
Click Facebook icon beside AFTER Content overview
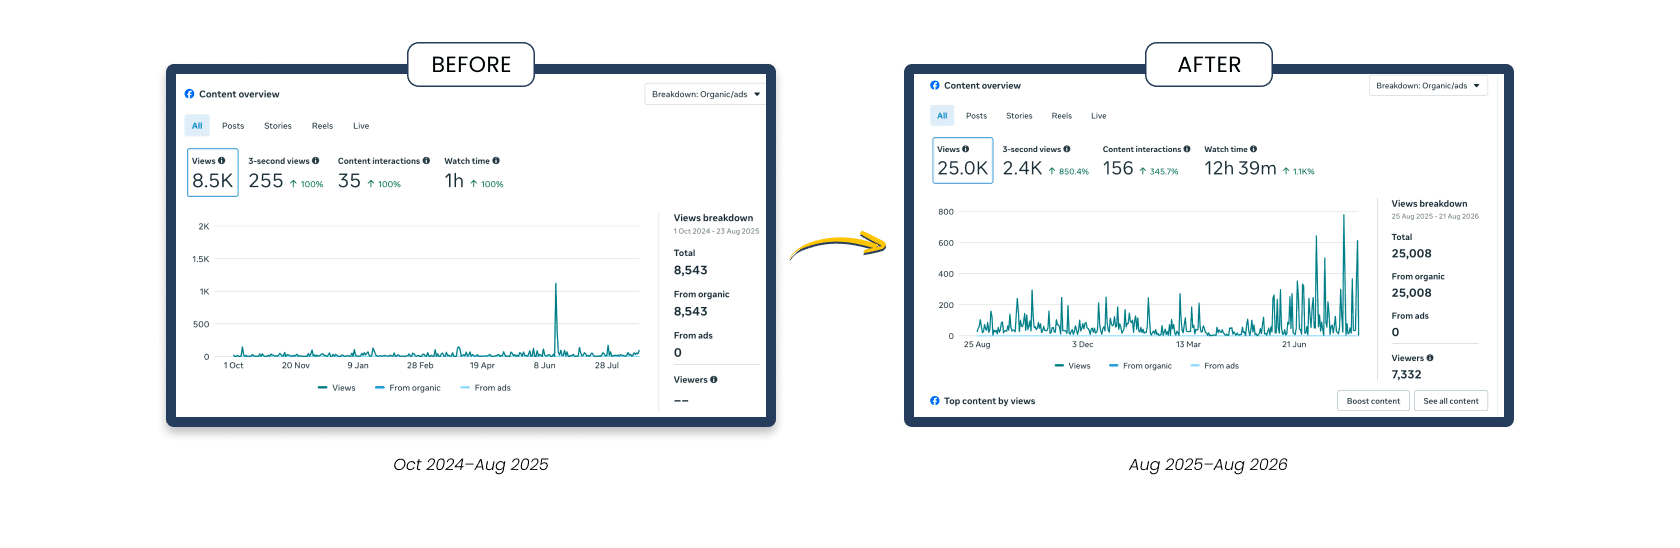click(x=935, y=86)
